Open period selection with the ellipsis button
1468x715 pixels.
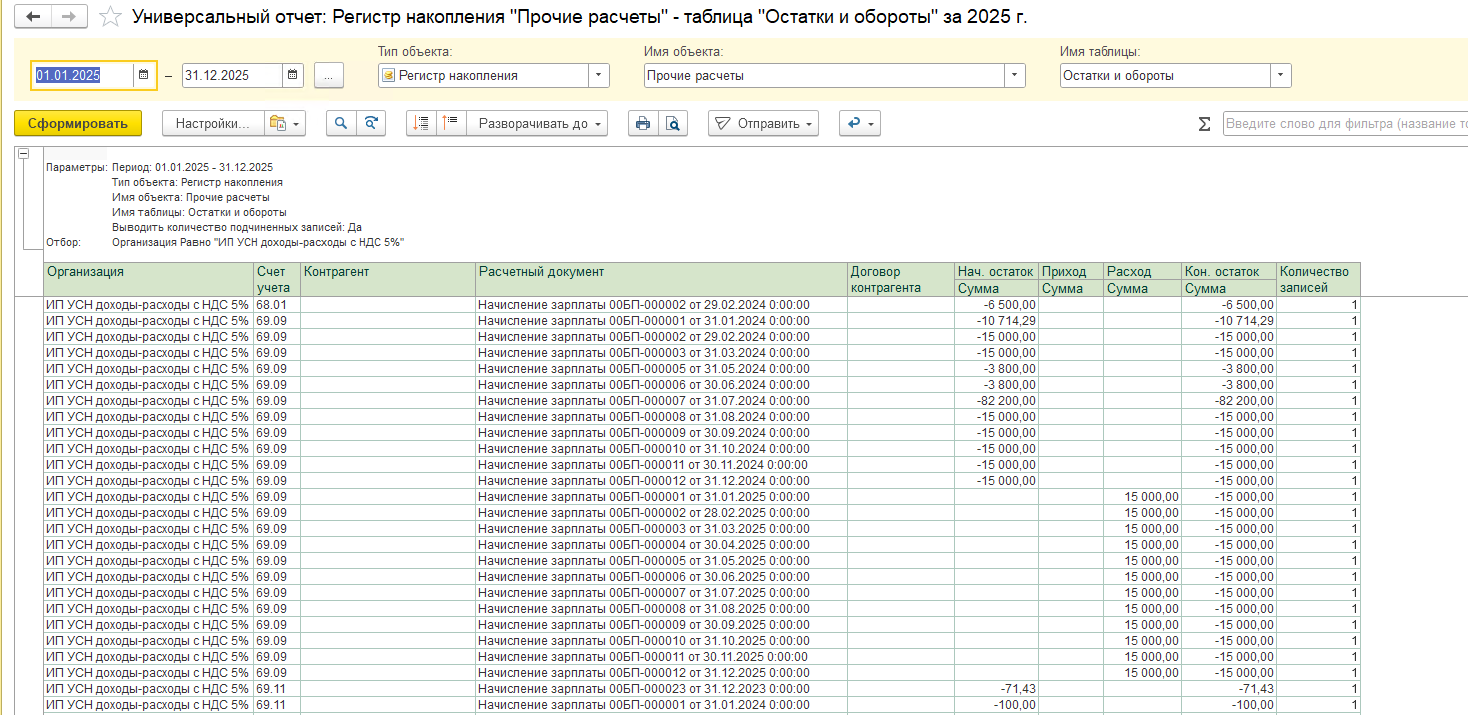click(329, 75)
